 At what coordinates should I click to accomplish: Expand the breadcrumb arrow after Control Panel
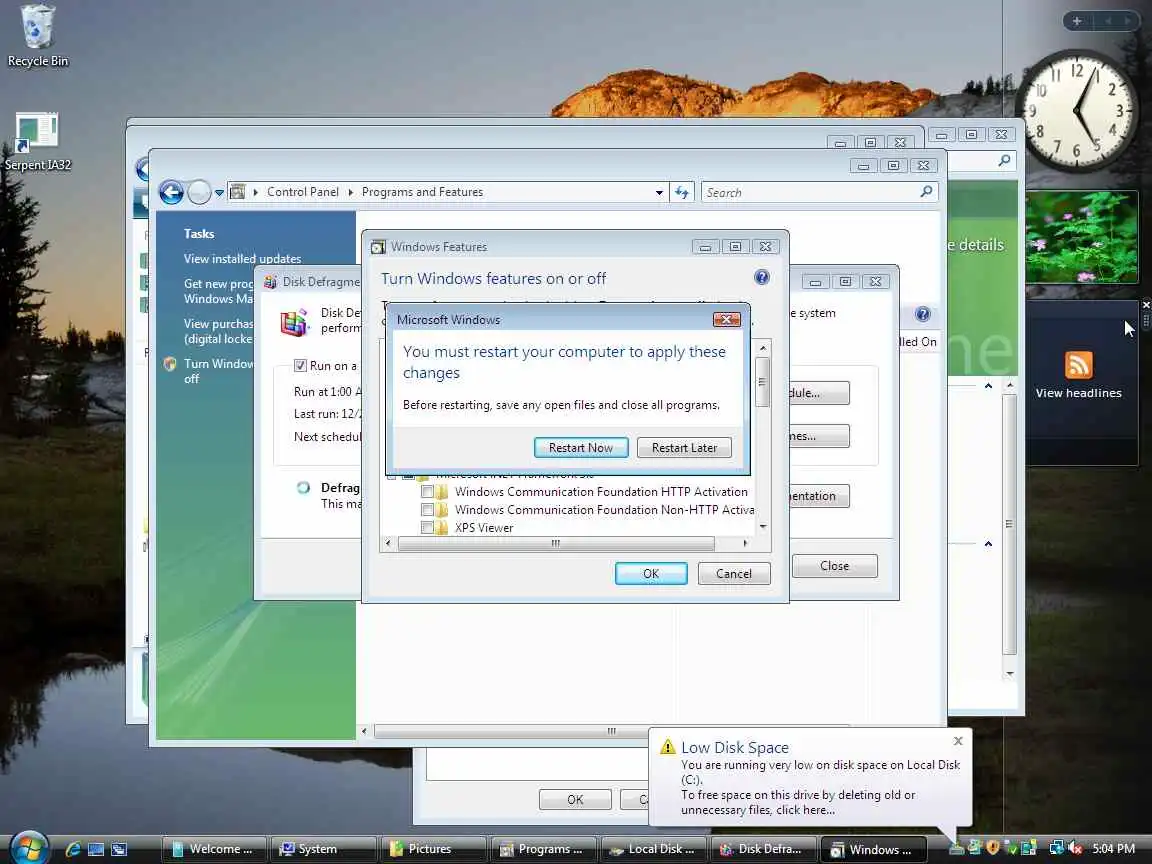[x=350, y=192]
